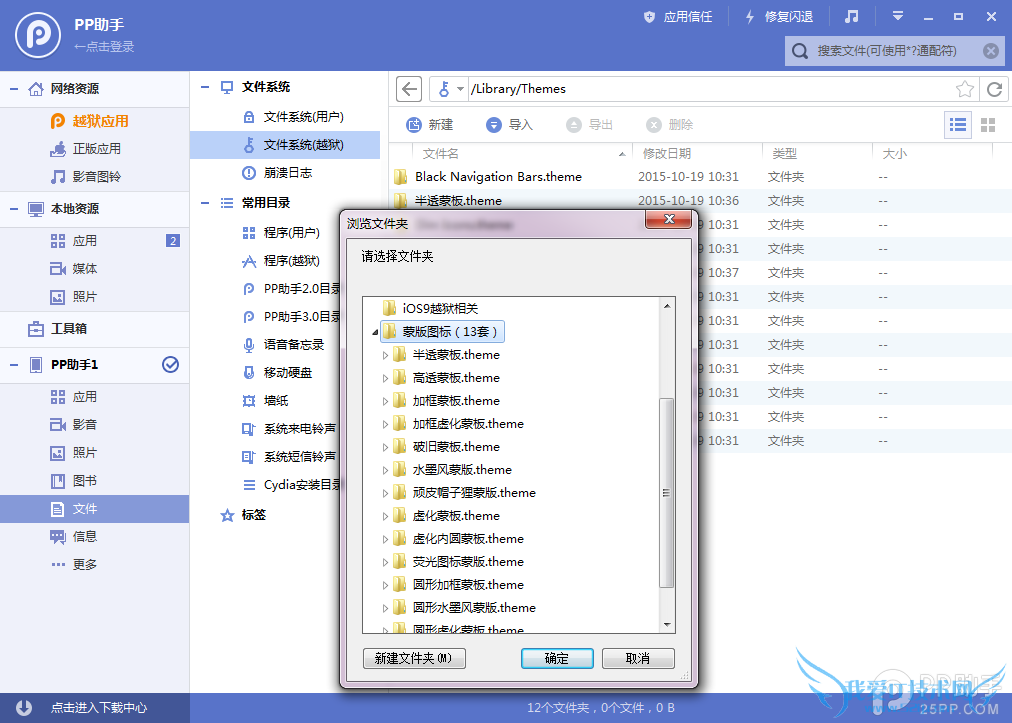Open 程序(越狱) directory
Viewport: 1012px width, 723px height.
281,261
